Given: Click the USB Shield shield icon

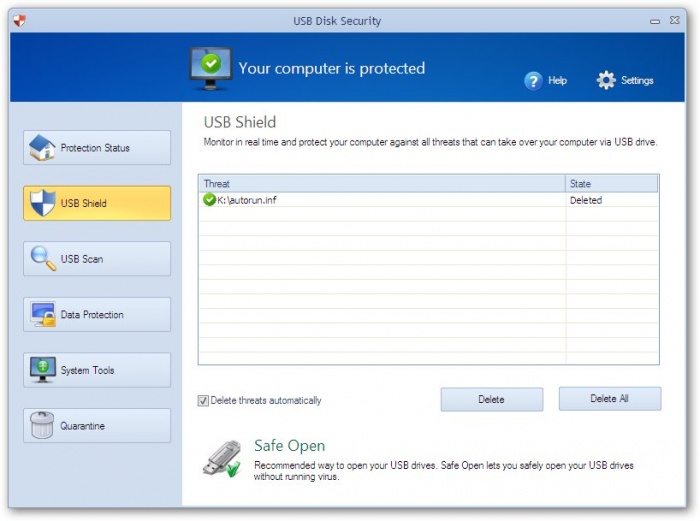Looking at the screenshot, I should [x=42, y=203].
